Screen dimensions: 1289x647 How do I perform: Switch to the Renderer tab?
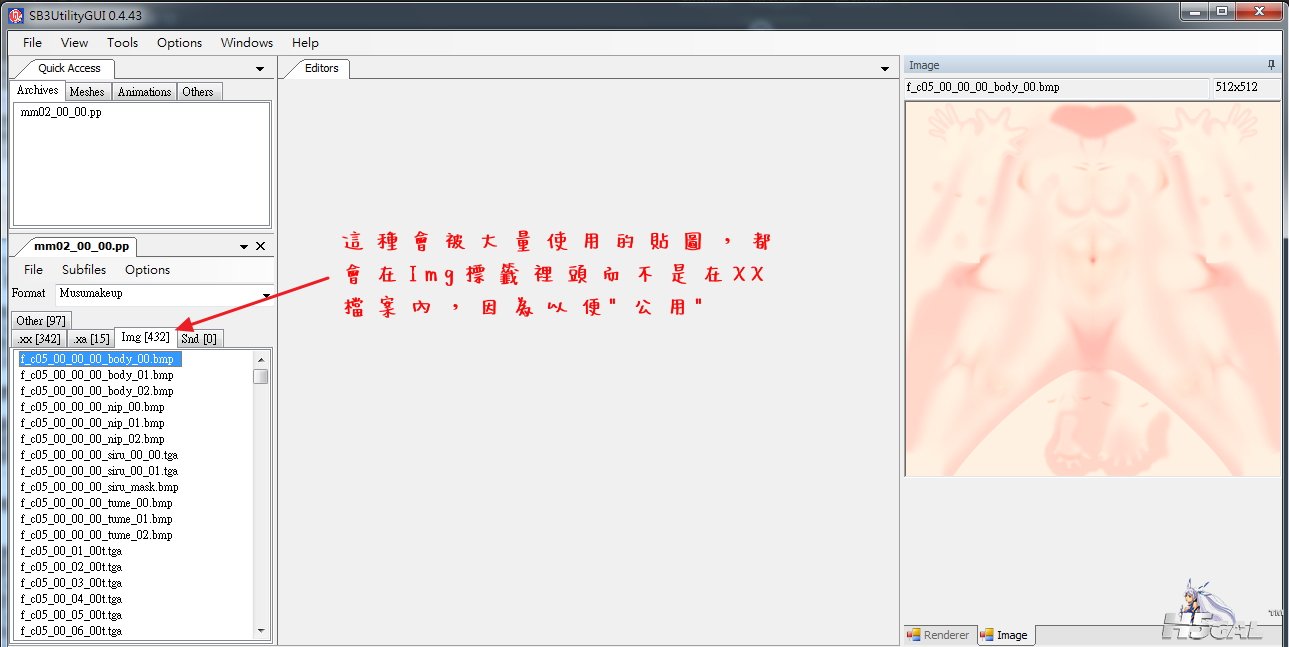(x=938, y=634)
